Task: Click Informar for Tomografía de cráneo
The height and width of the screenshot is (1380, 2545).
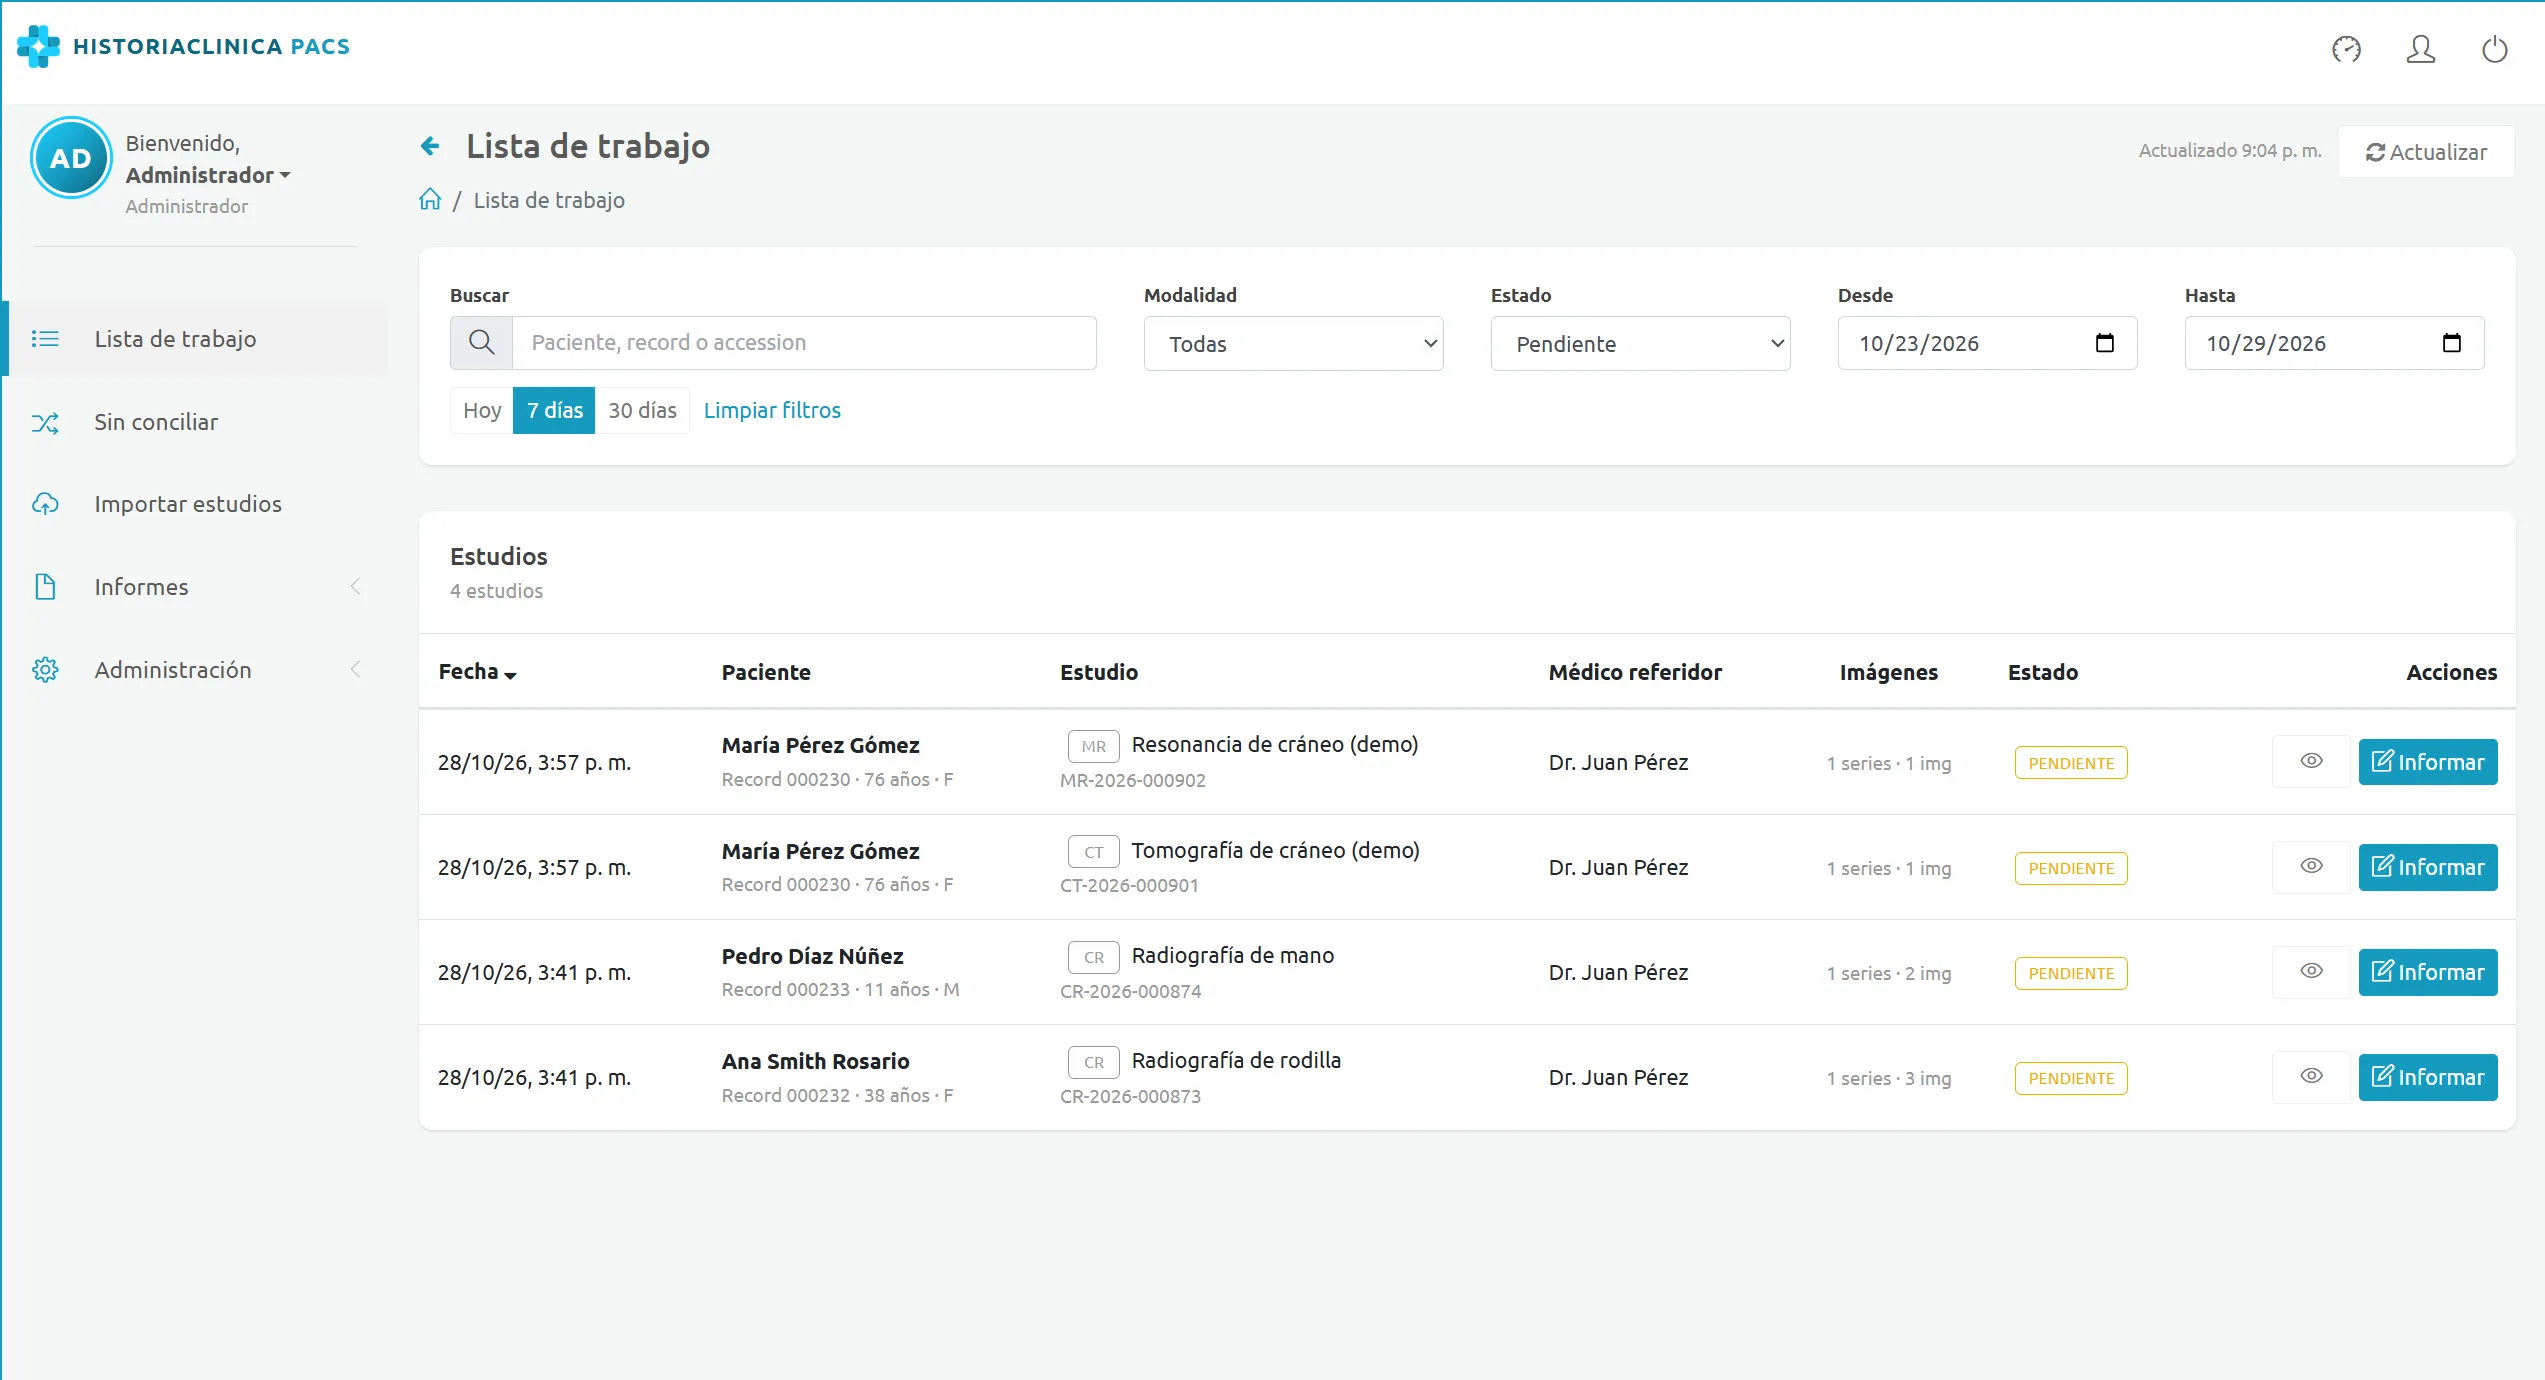Action: [2427, 867]
